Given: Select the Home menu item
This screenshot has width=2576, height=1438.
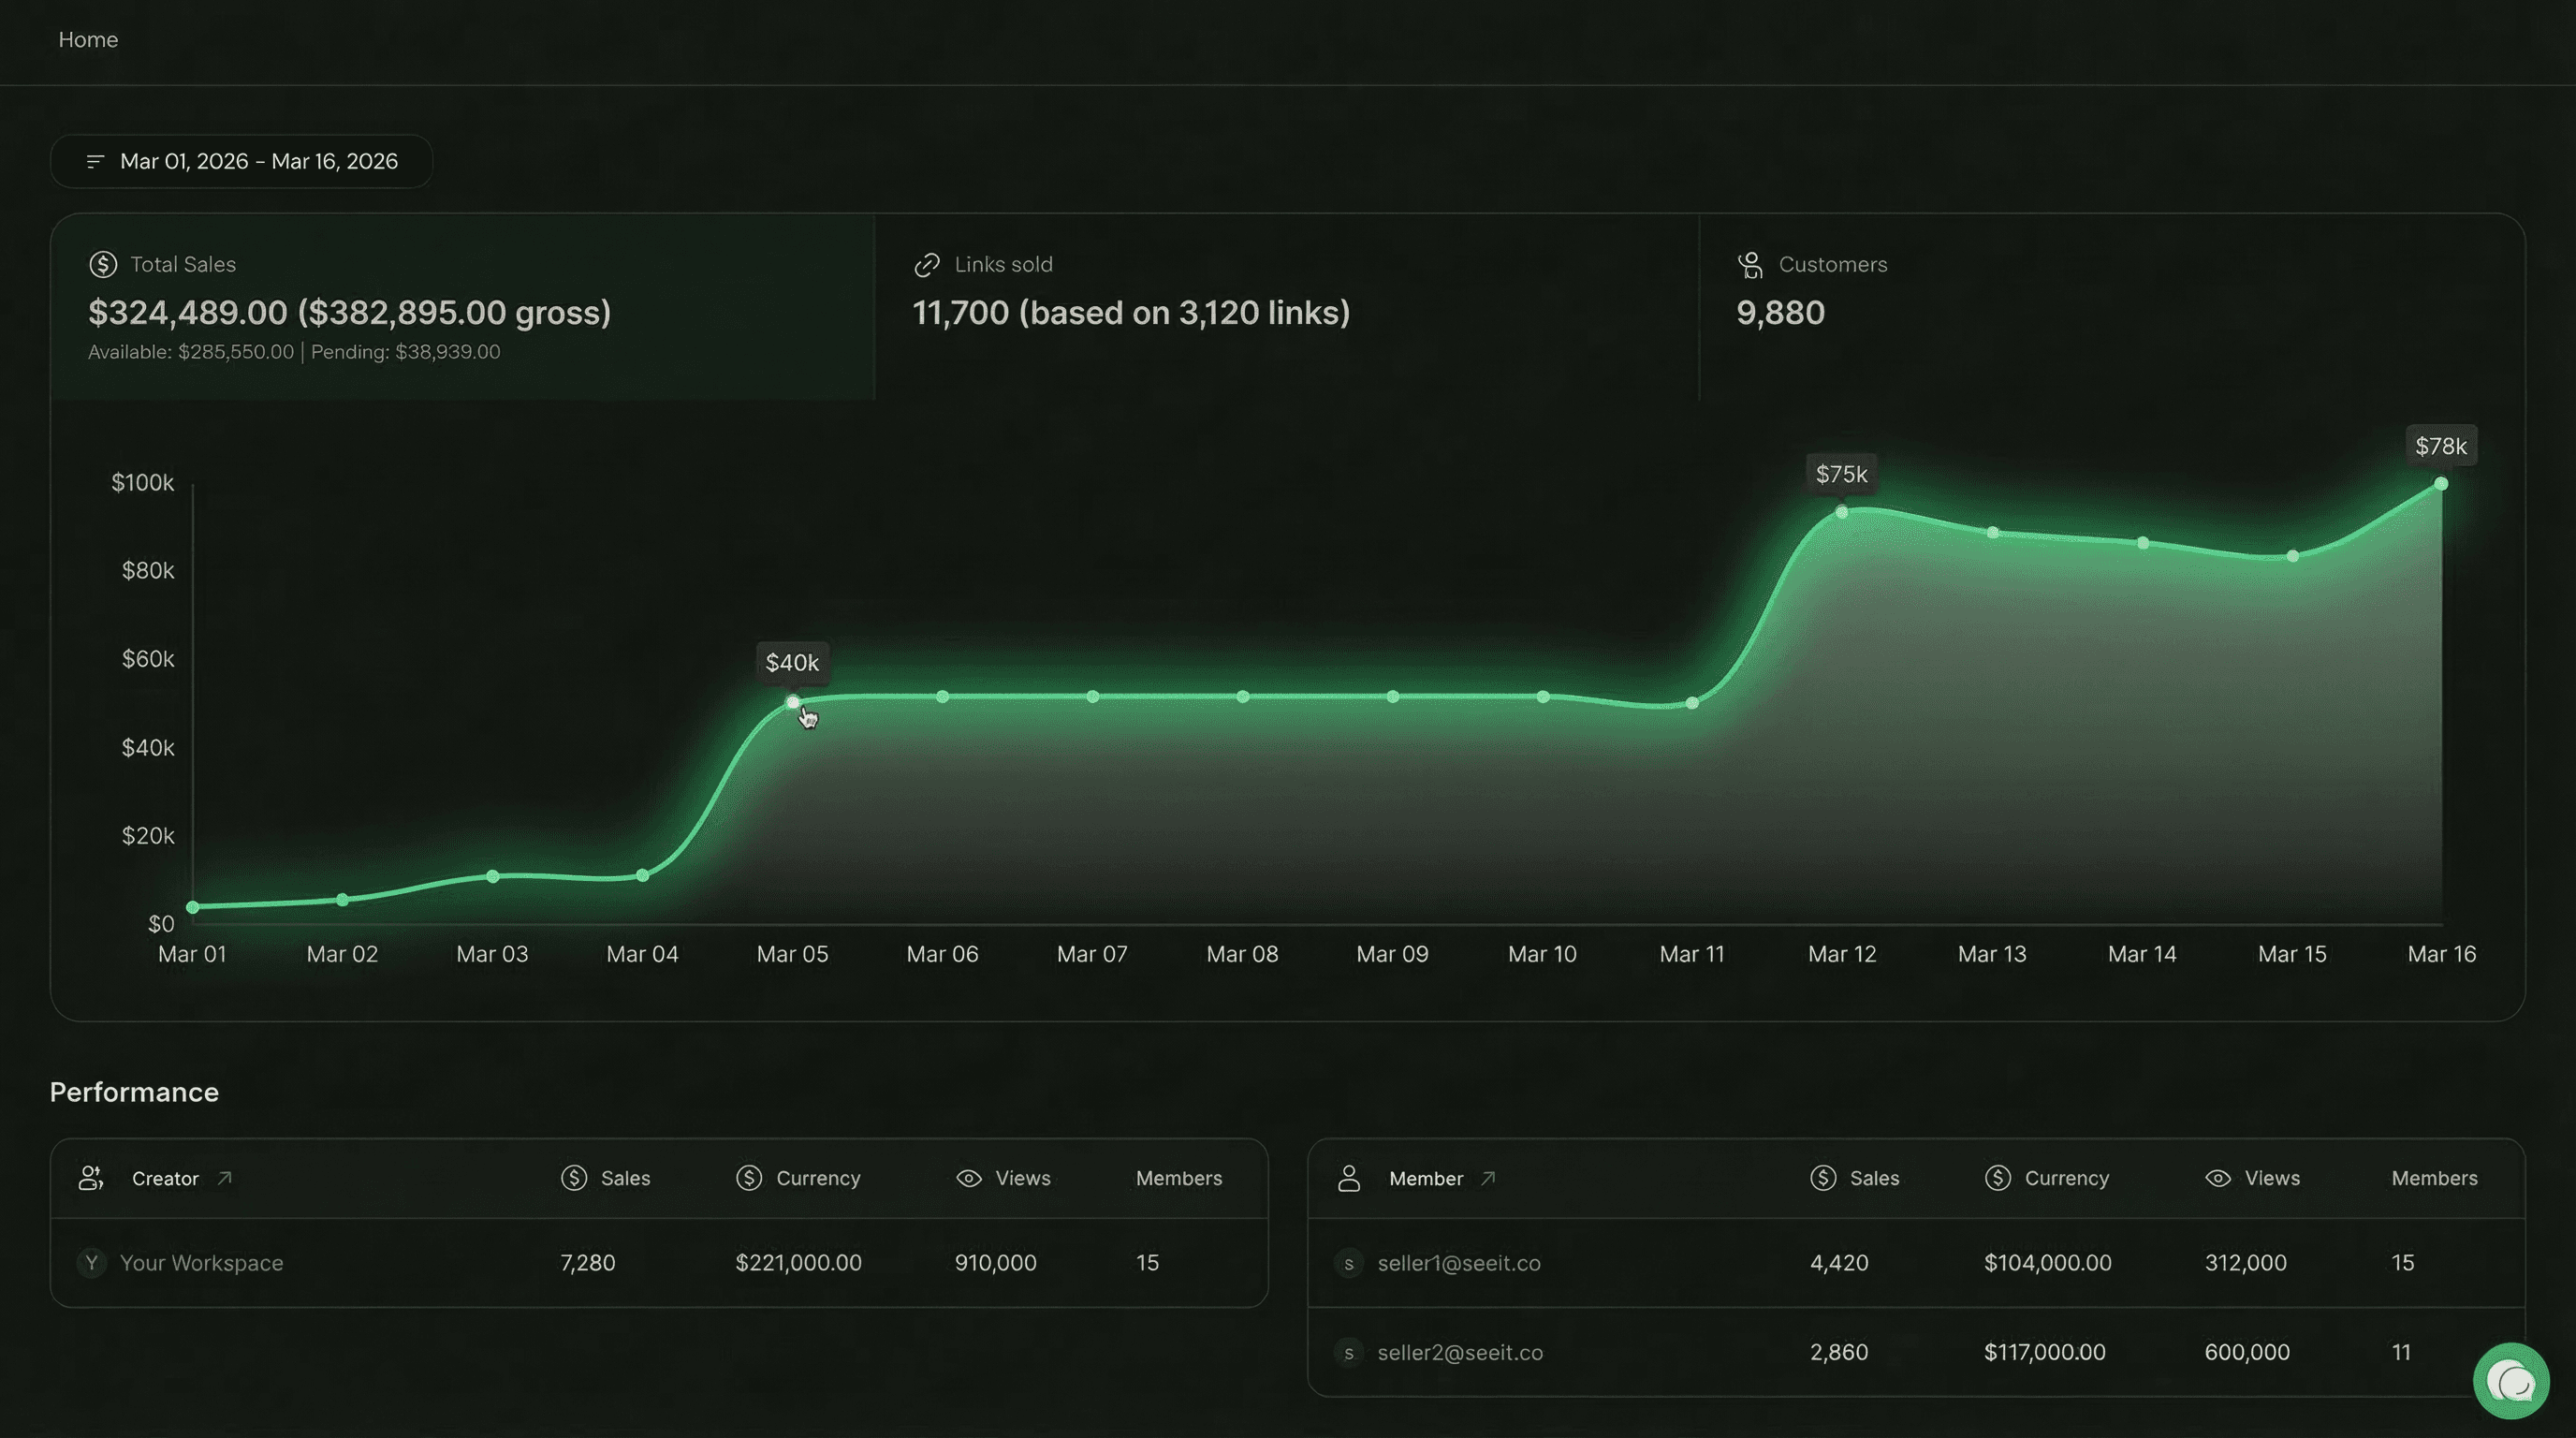Looking at the screenshot, I should pyautogui.click(x=88, y=40).
